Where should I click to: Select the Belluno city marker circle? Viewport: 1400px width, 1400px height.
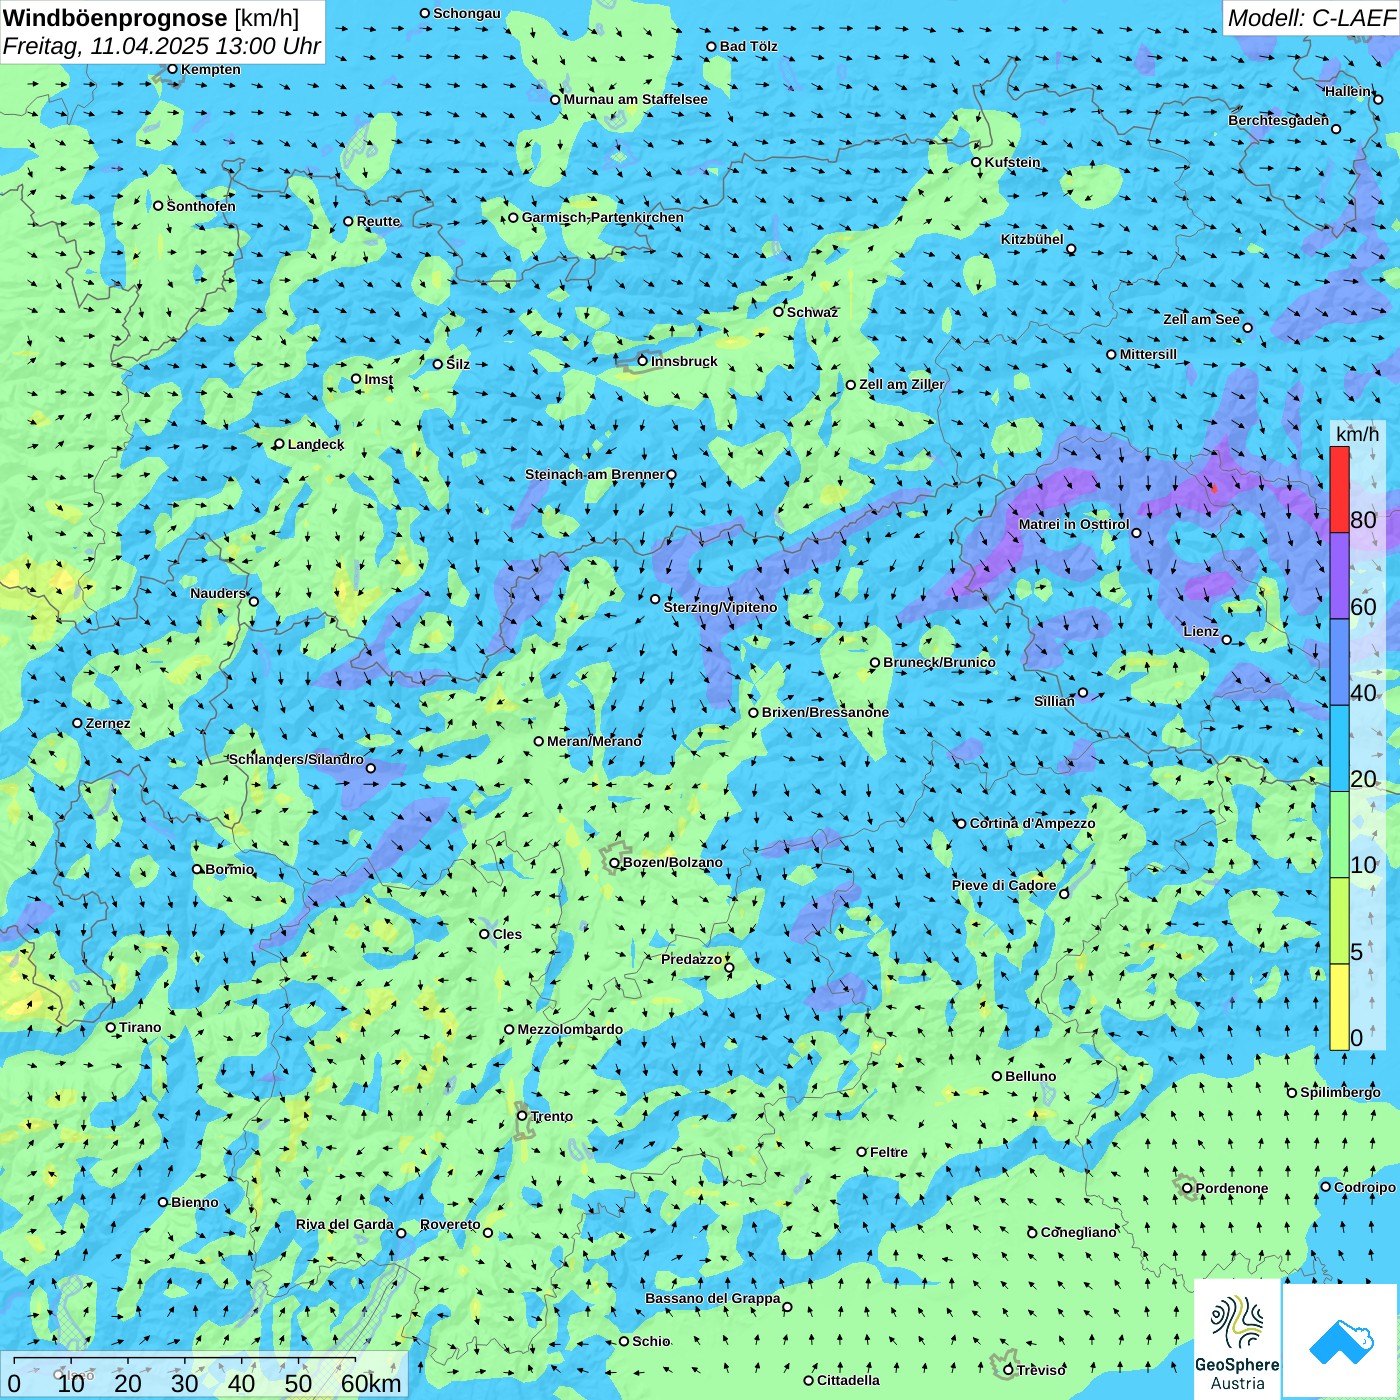tap(997, 1076)
